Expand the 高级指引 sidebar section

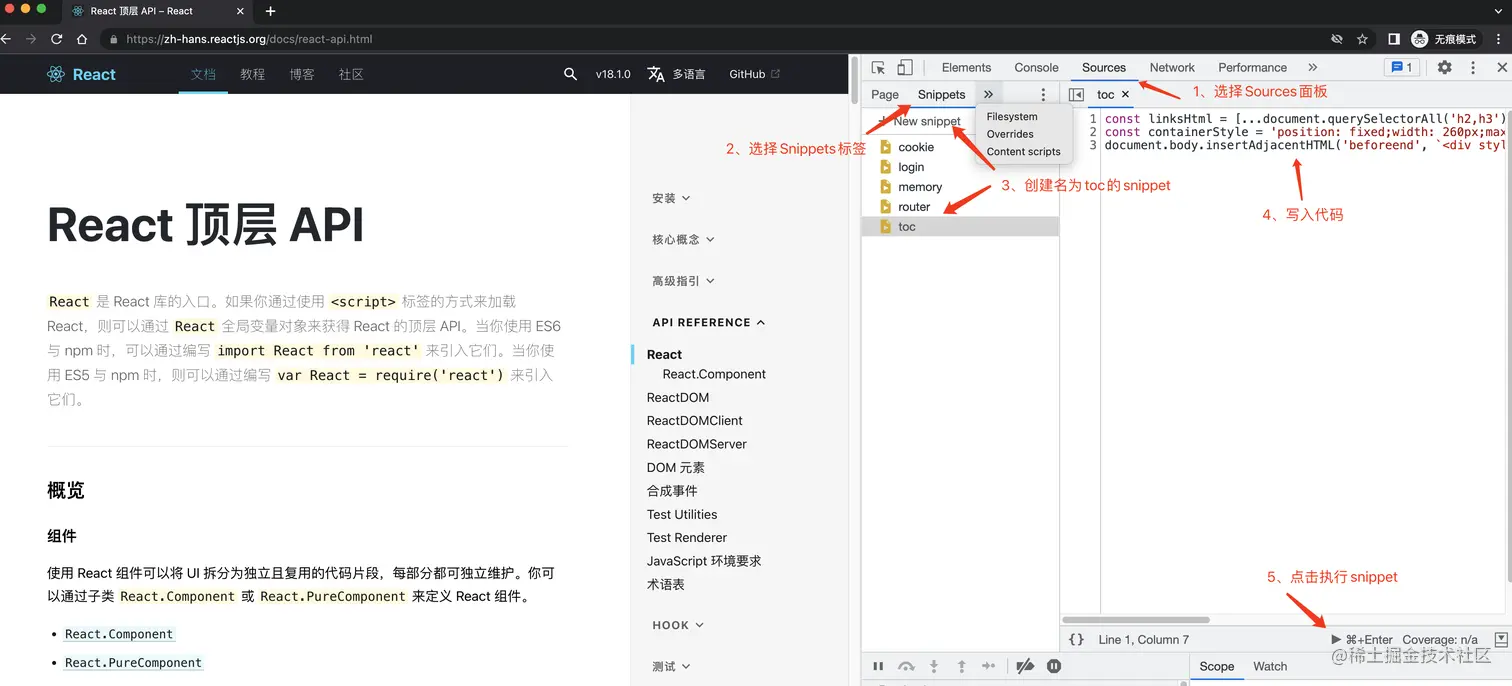click(683, 281)
